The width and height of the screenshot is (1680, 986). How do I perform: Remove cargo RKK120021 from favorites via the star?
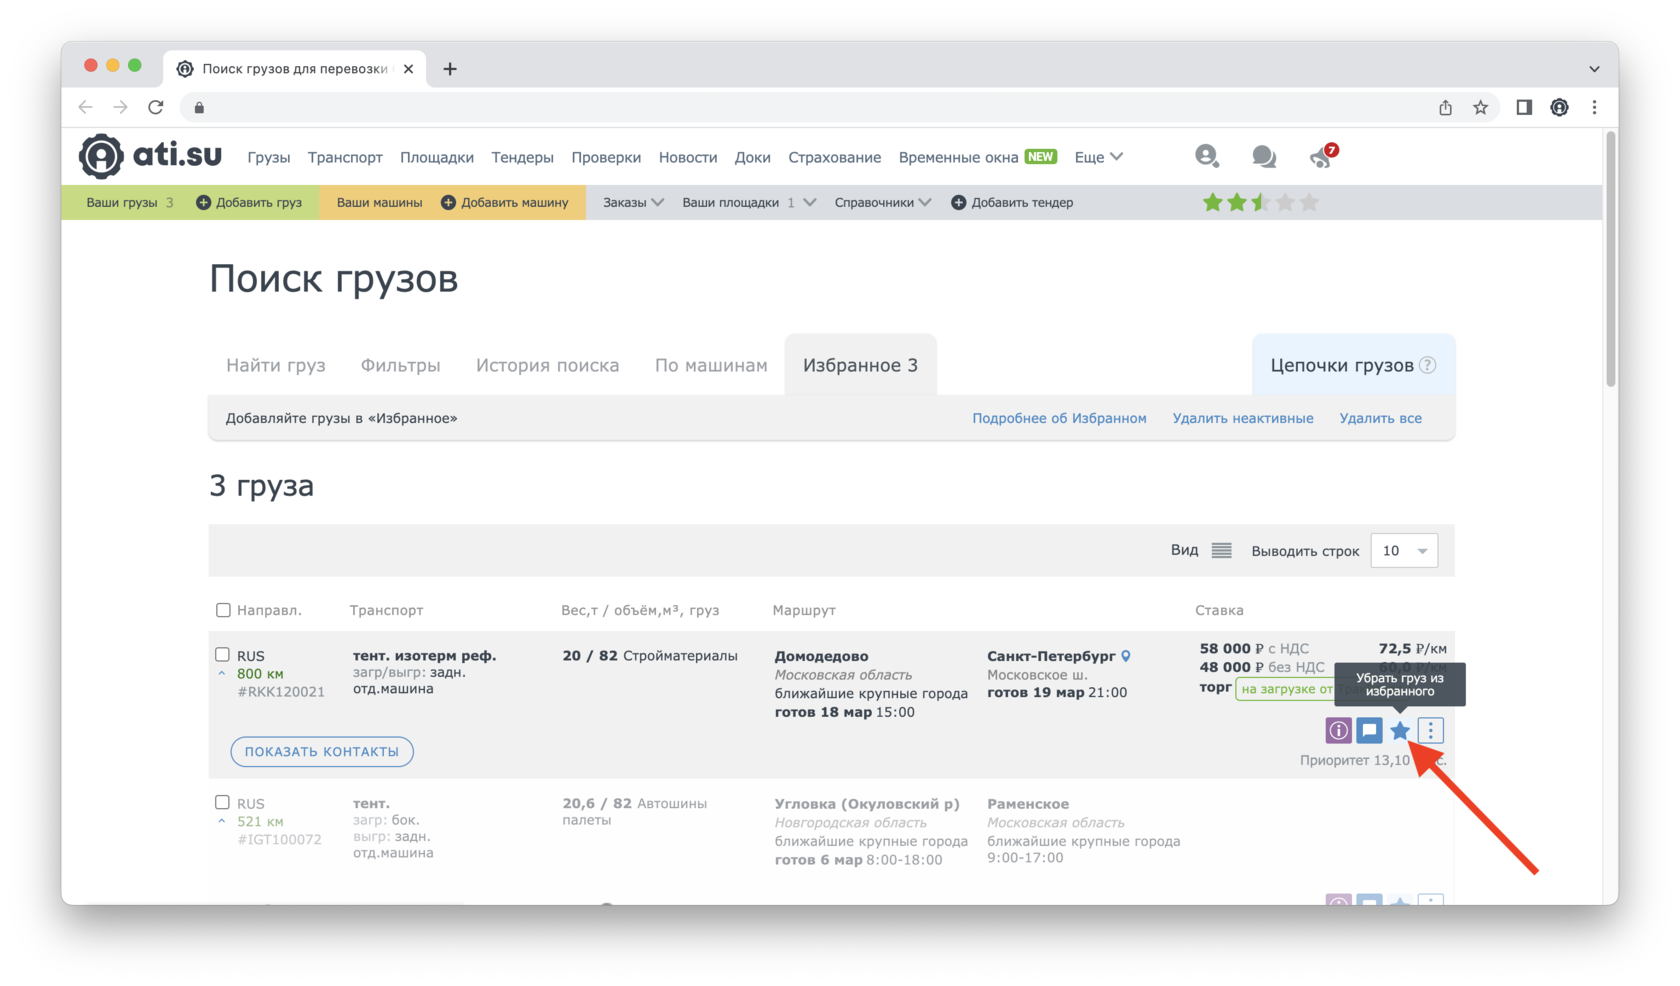(x=1400, y=730)
